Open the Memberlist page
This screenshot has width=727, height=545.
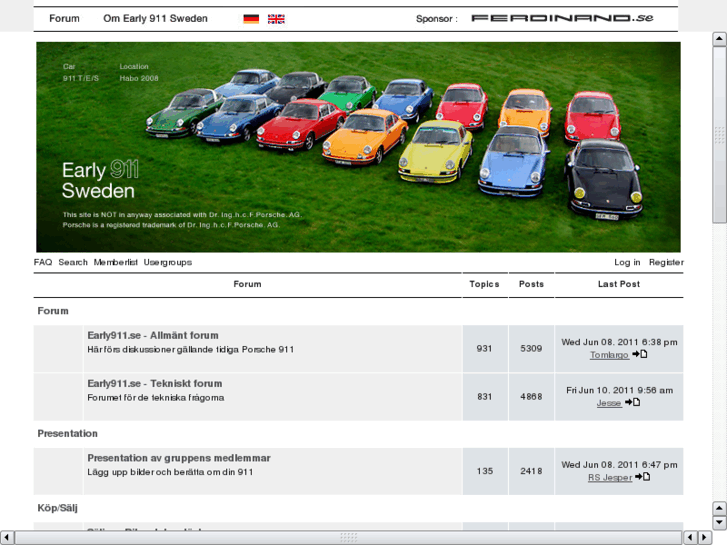click(115, 262)
